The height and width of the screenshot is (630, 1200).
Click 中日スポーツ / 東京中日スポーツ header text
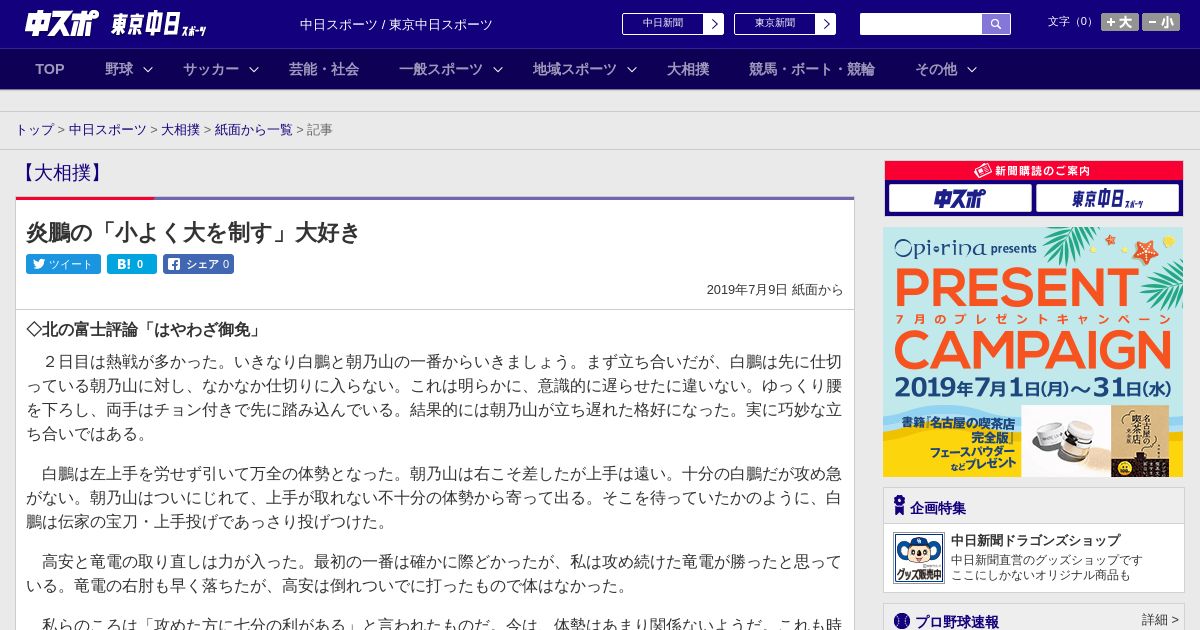click(x=396, y=24)
